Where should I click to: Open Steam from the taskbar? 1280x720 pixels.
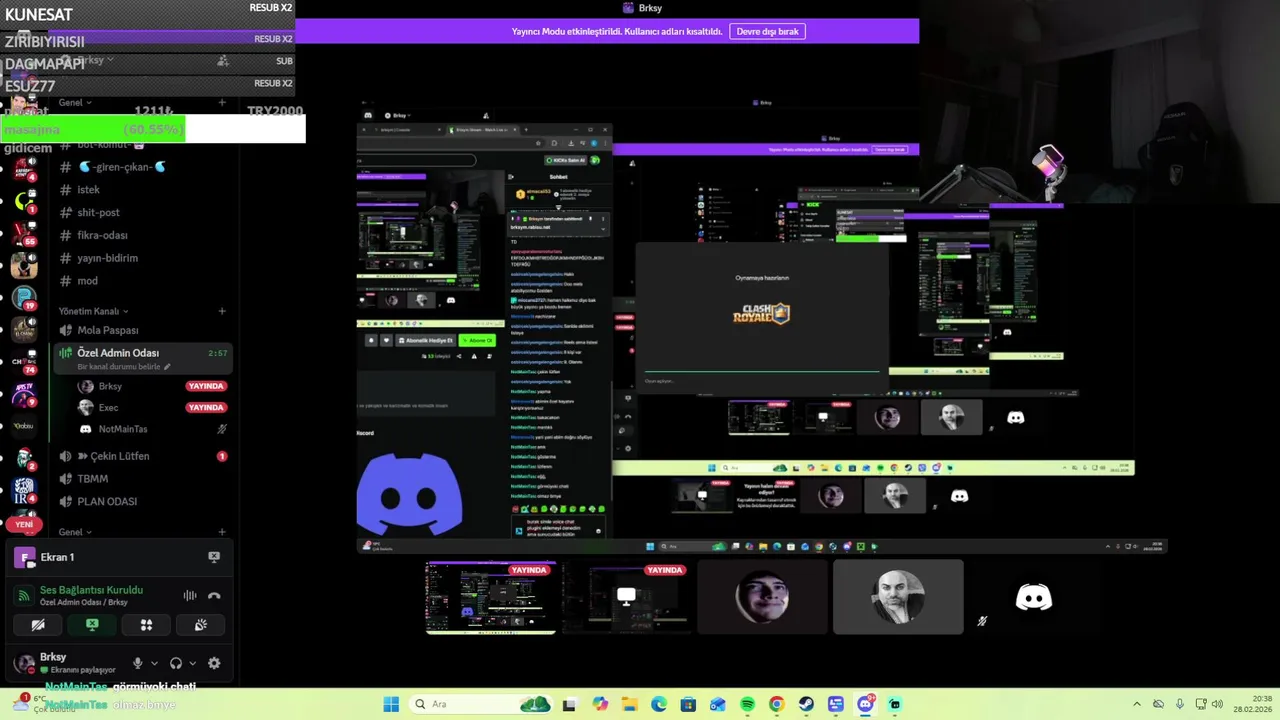click(x=806, y=704)
